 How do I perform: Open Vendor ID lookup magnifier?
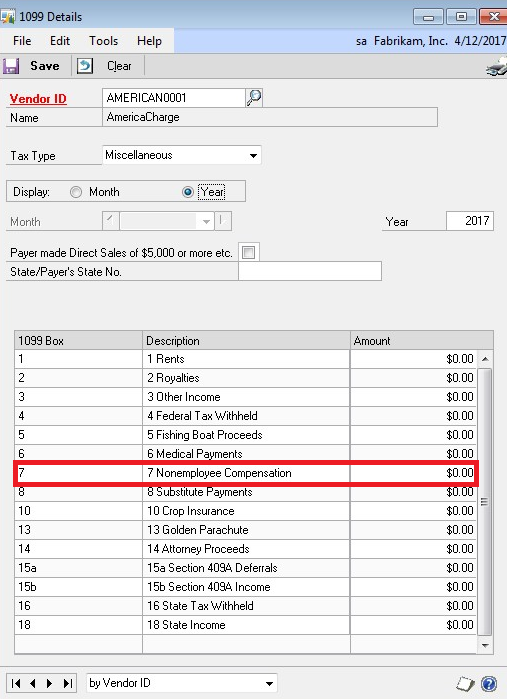pos(254,97)
